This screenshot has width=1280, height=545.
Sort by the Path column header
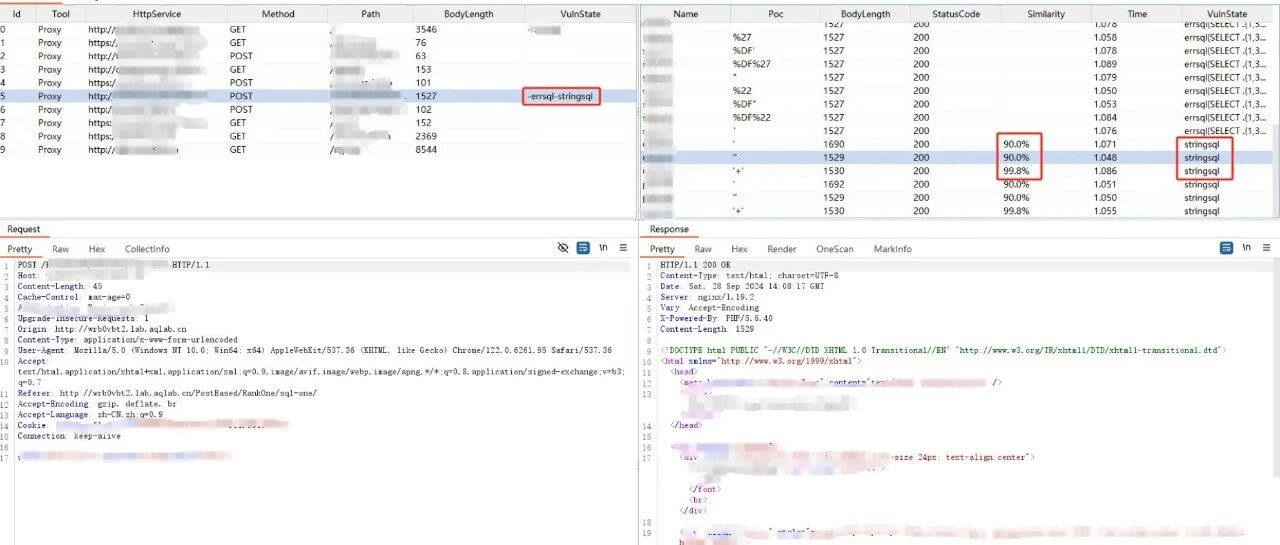pyautogui.click(x=371, y=14)
